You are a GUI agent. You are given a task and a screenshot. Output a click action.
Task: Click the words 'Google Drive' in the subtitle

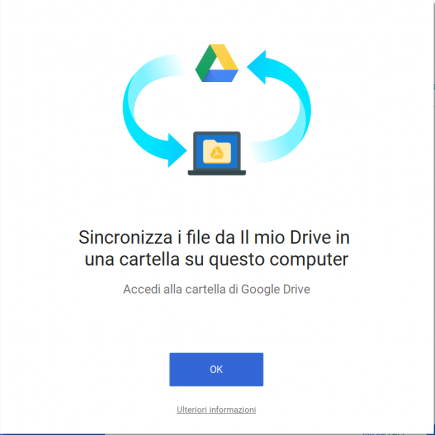[276, 289]
